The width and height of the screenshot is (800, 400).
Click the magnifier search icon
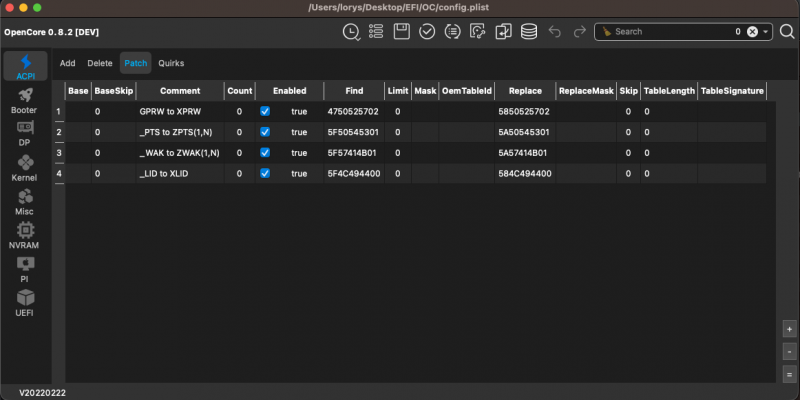point(787,32)
